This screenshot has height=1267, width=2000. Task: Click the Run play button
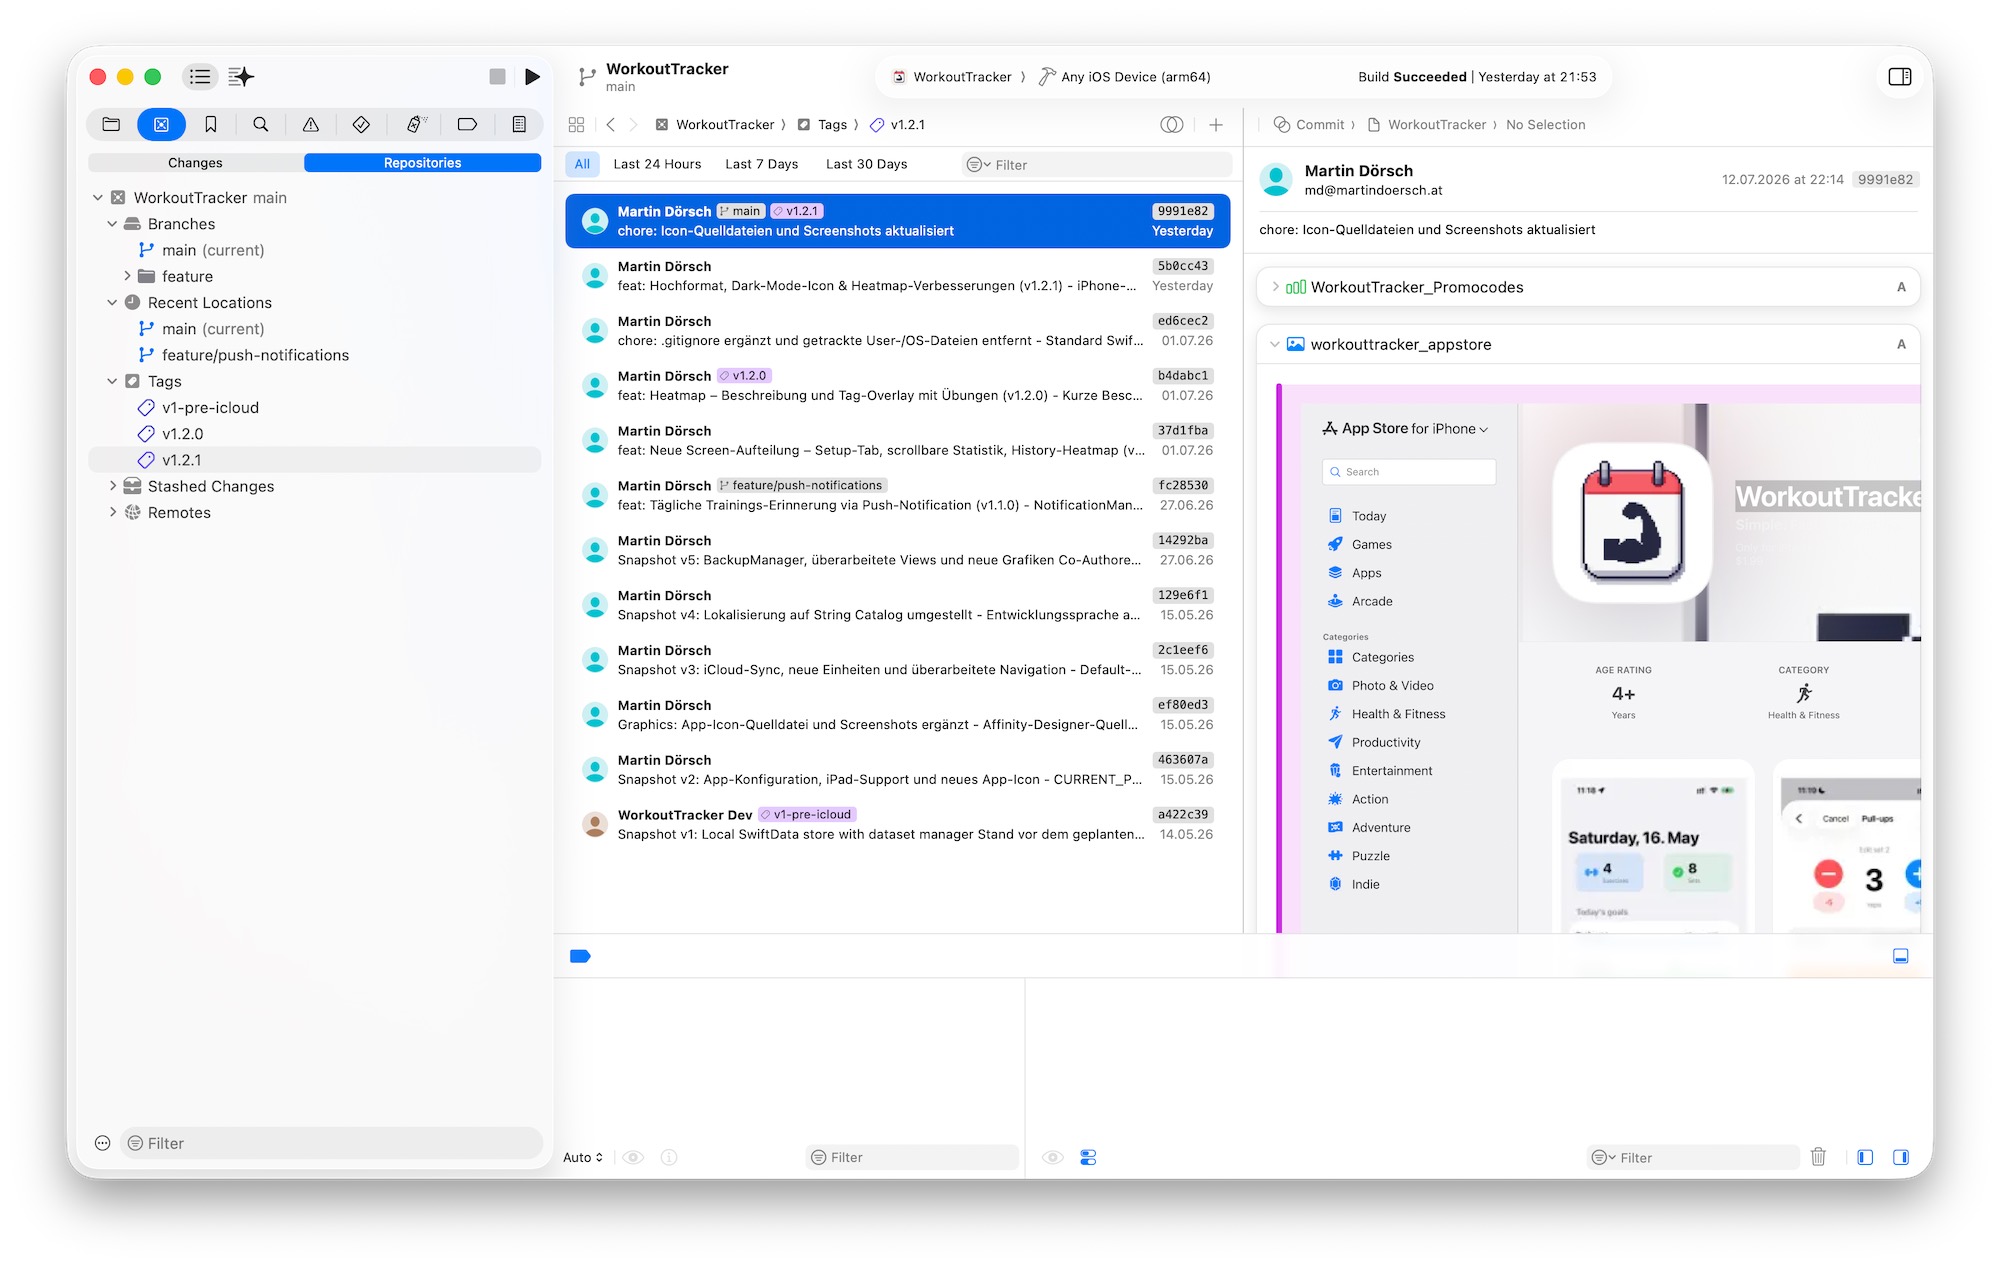(532, 77)
